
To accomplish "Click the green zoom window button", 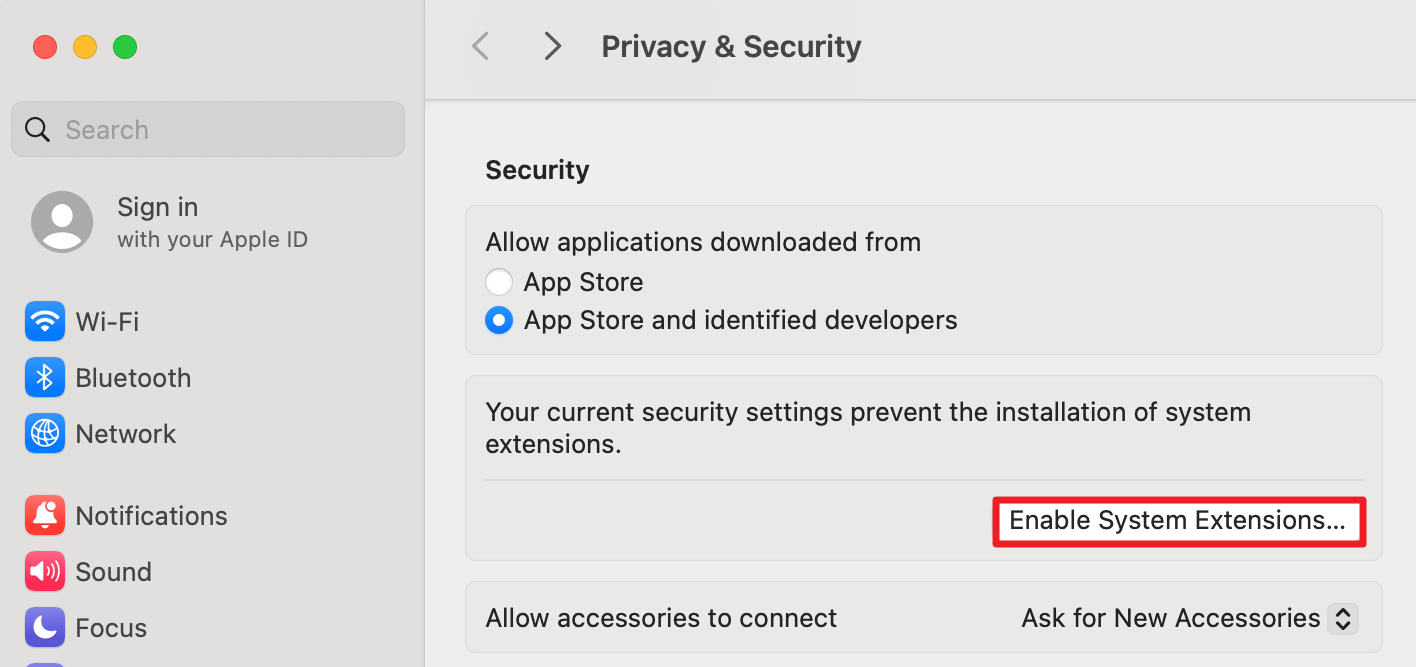I will 125,47.
